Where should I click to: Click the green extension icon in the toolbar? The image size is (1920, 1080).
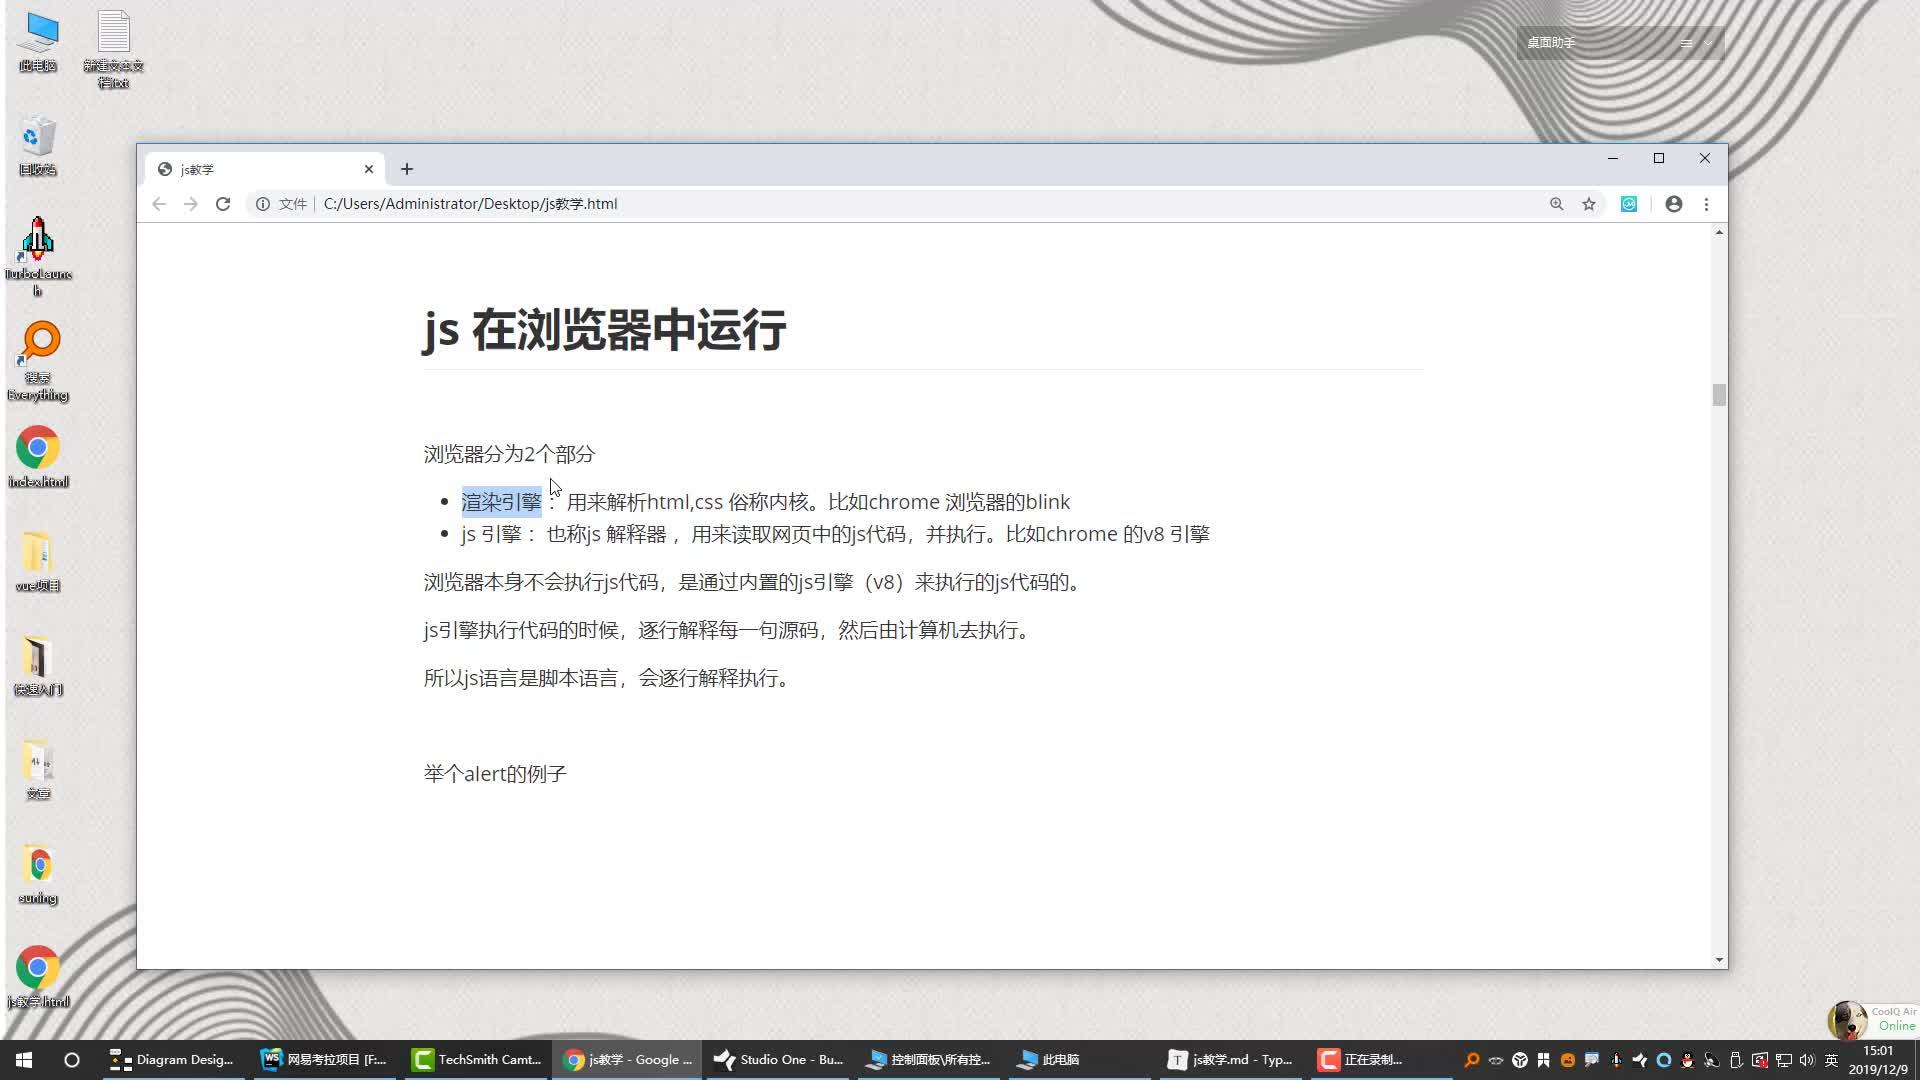click(1629, 204)
